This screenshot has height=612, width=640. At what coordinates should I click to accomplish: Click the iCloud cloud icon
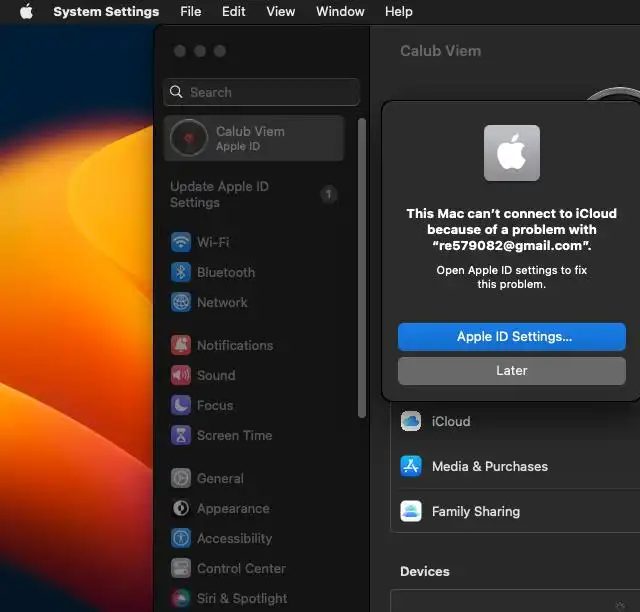tap(411, 421)
